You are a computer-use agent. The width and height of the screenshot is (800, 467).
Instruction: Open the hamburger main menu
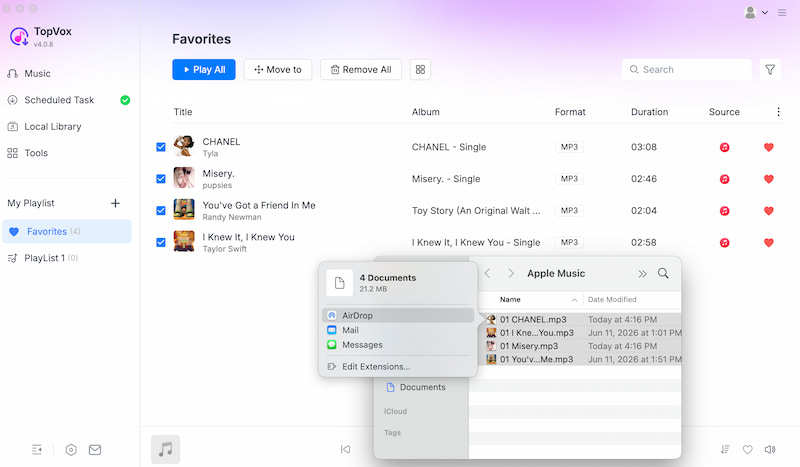point(782,12)
